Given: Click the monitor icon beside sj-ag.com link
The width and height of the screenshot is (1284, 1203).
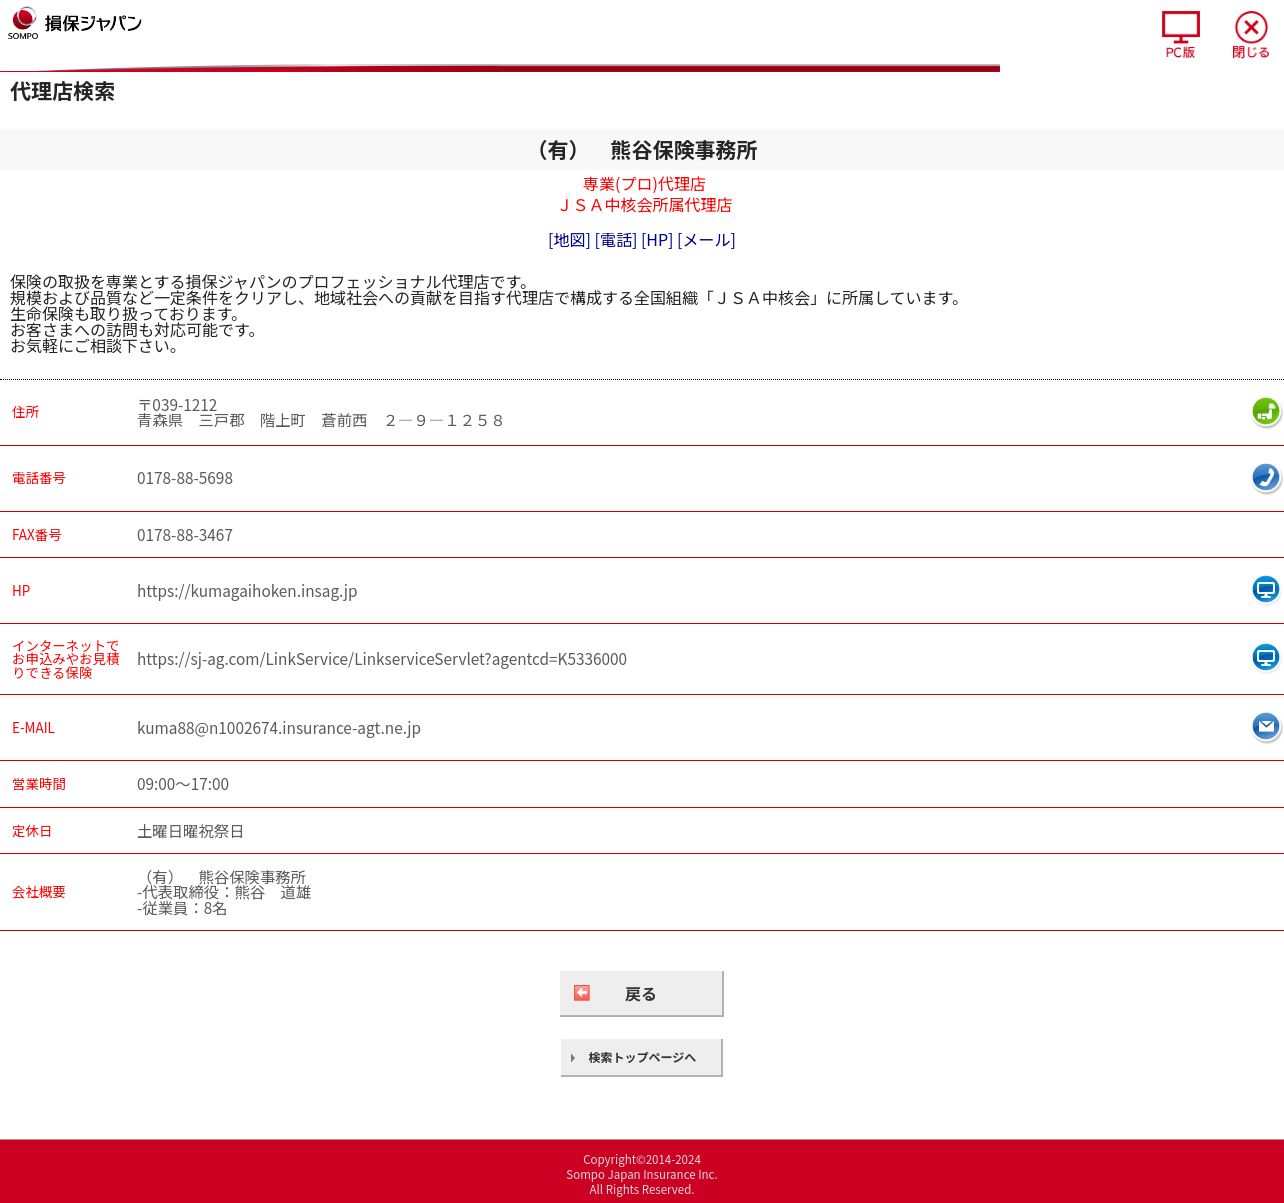Looking at the screenshot, I should tap(1266, 657).
